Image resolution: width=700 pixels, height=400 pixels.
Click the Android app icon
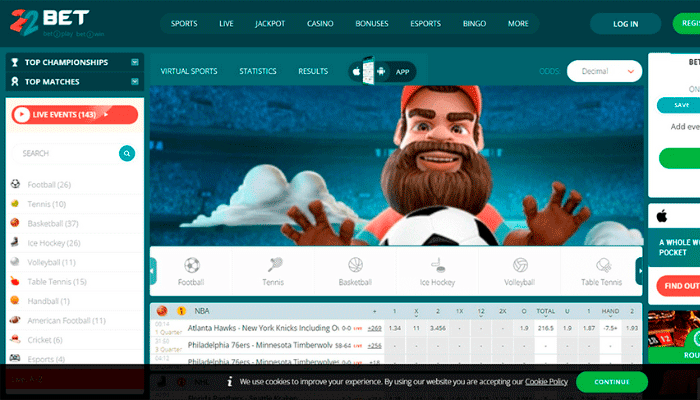coord(381,71)
